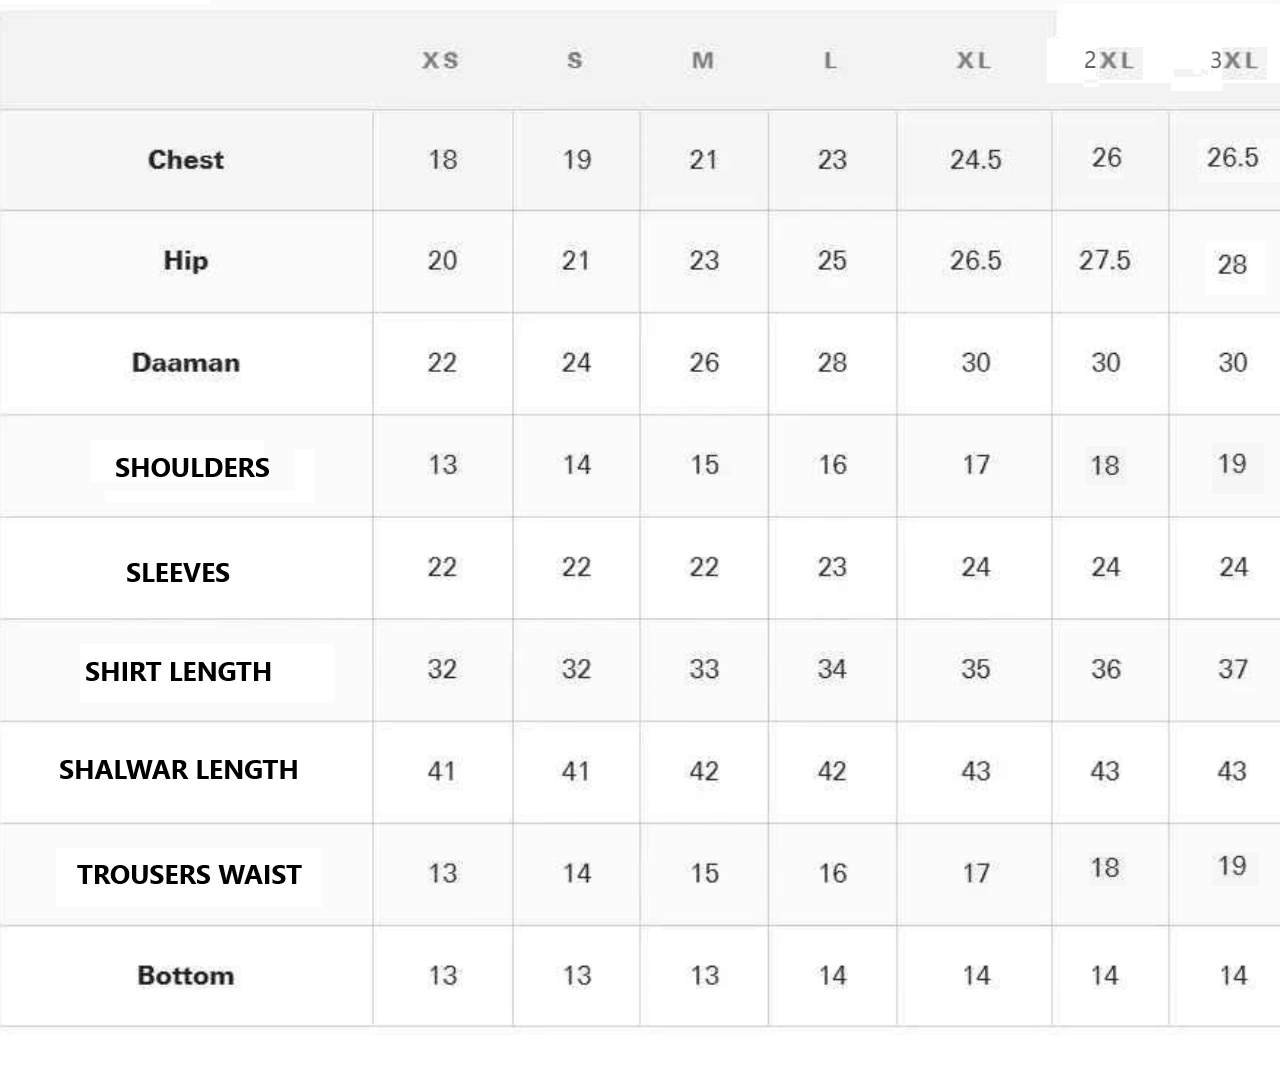Viewport: 1280px width, 1070px height.
Task: Click the SHALWAR LENGTH row label
Action: [x=178, y=770]
